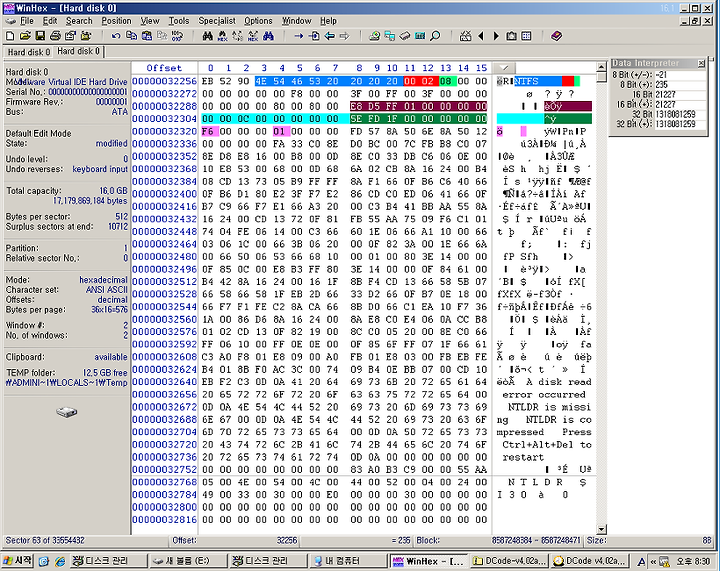Screen dimensions: 720x571
Task: Click the Go To Offset arrow icon
Action: pyautogui.click(x=298, y=36)
